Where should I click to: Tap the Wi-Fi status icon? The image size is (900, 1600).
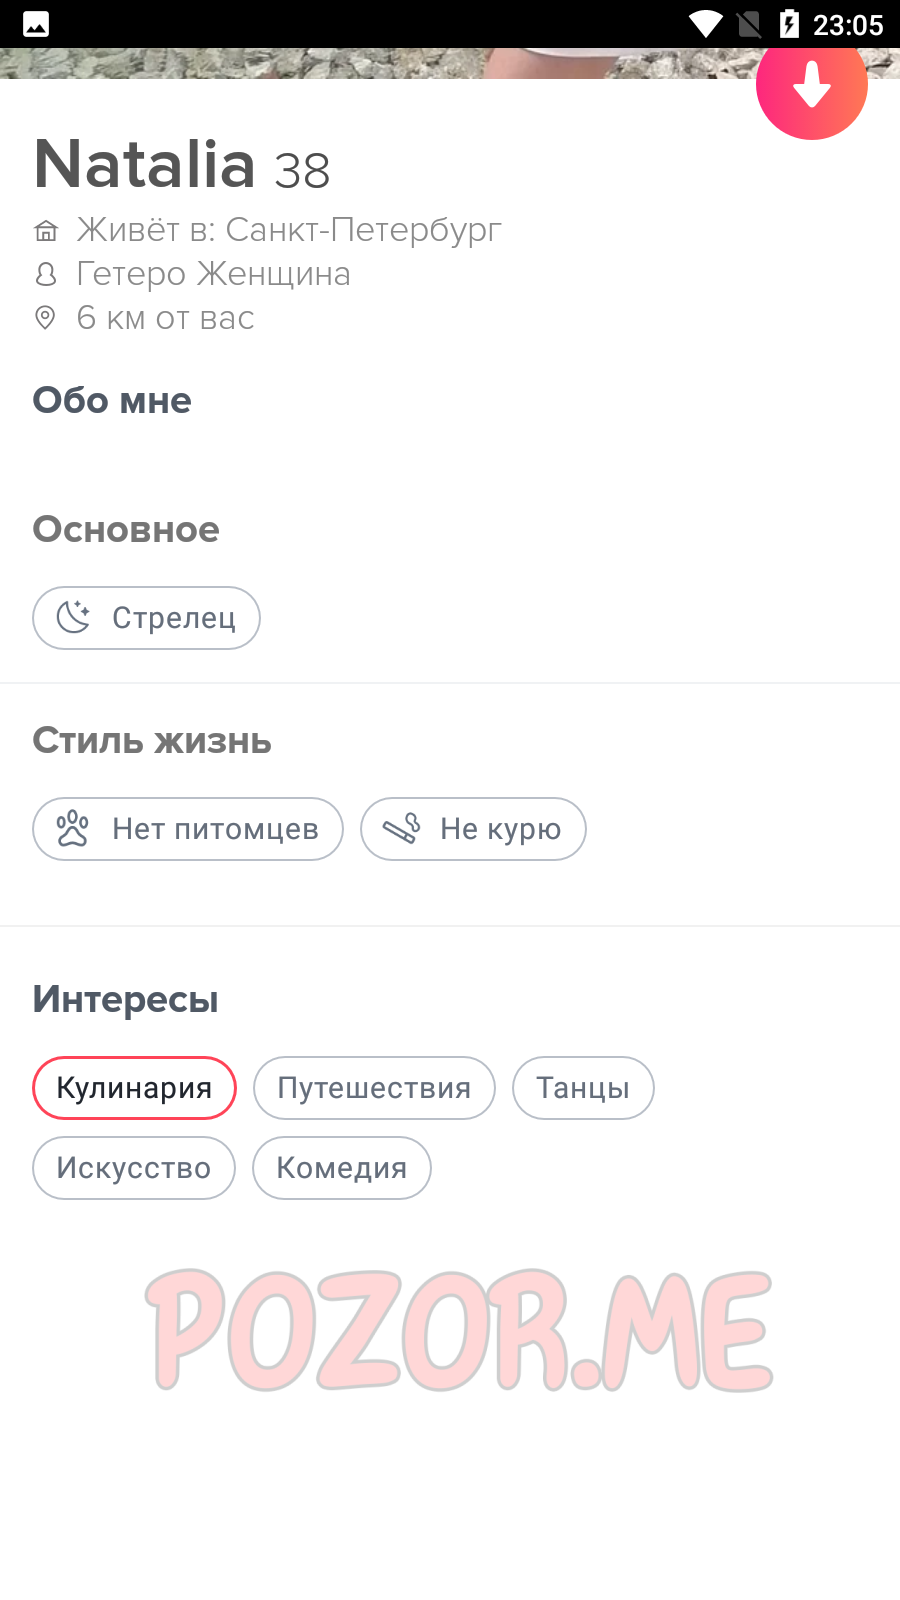[x=706, y=24]
